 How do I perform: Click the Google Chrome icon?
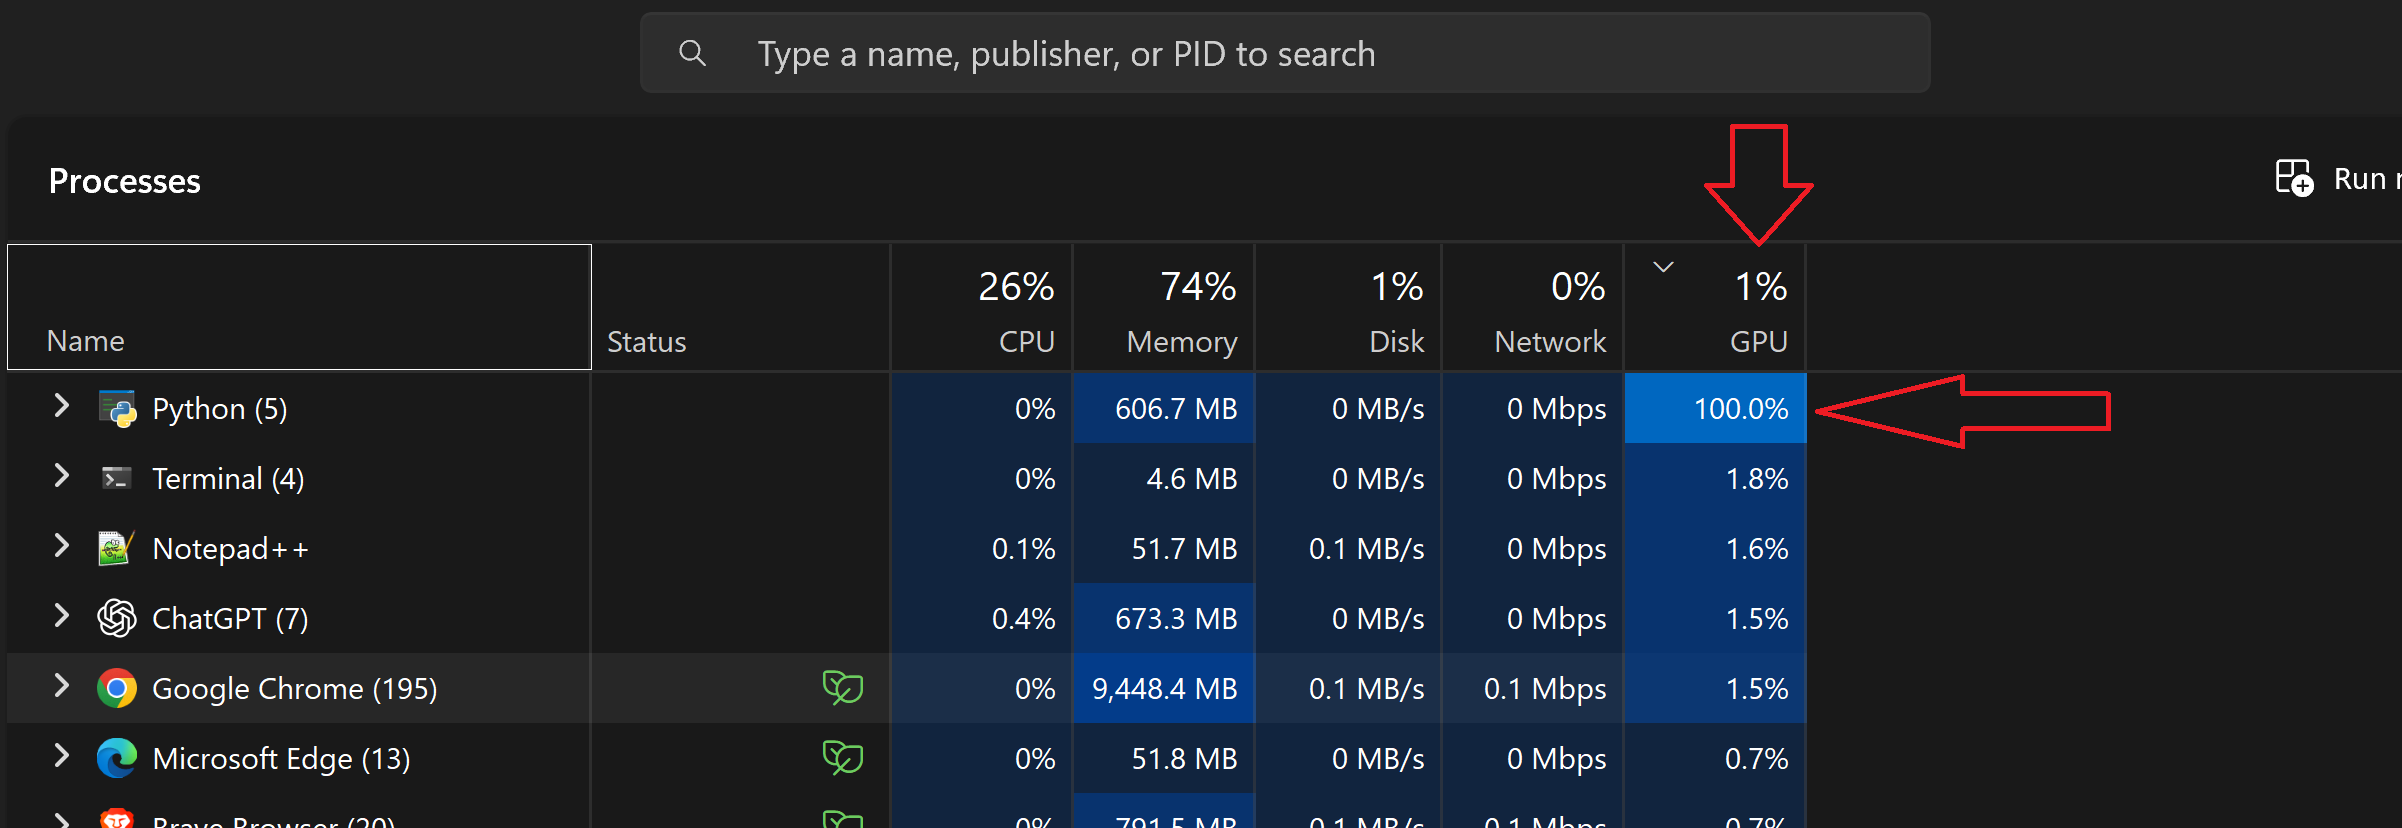tap(117, 688)
